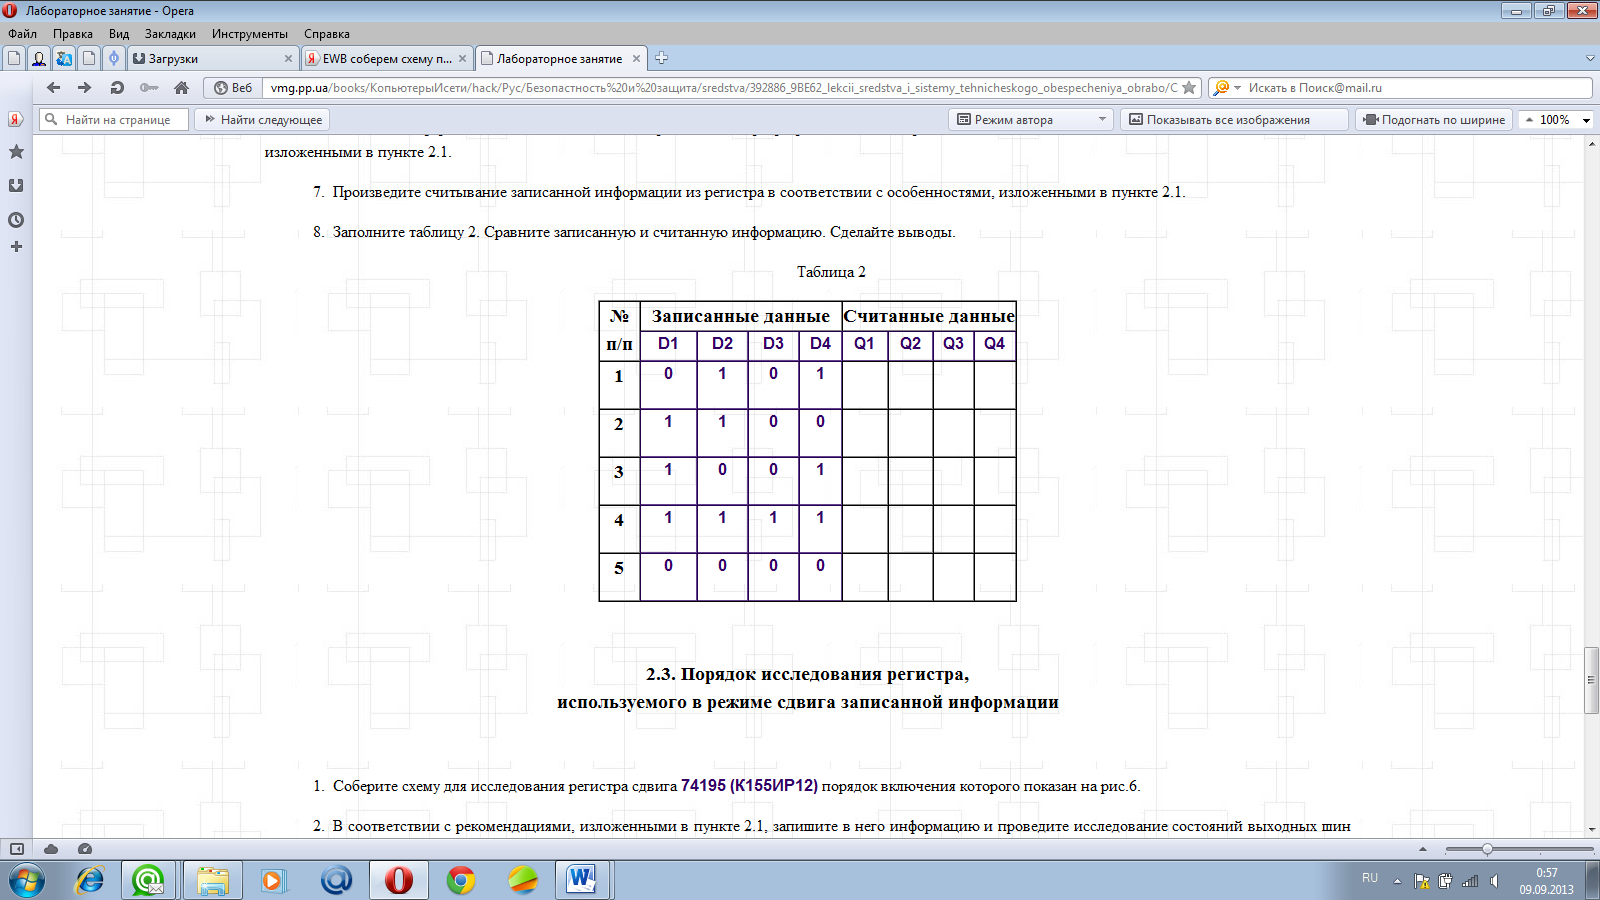Bookmark page with the star in address bar
The image size is (1600, 900).
[1189, 88]
